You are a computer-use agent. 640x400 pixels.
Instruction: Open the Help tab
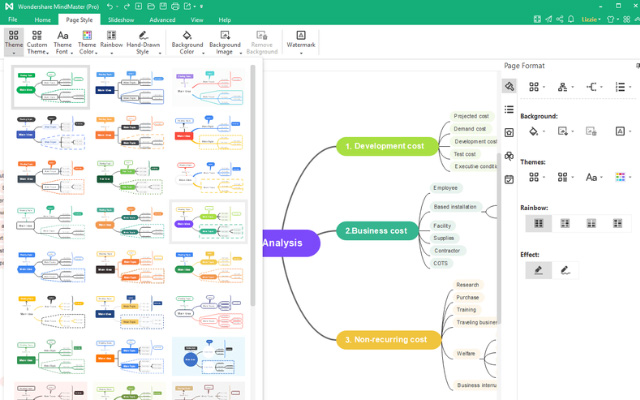coord(224,20)
